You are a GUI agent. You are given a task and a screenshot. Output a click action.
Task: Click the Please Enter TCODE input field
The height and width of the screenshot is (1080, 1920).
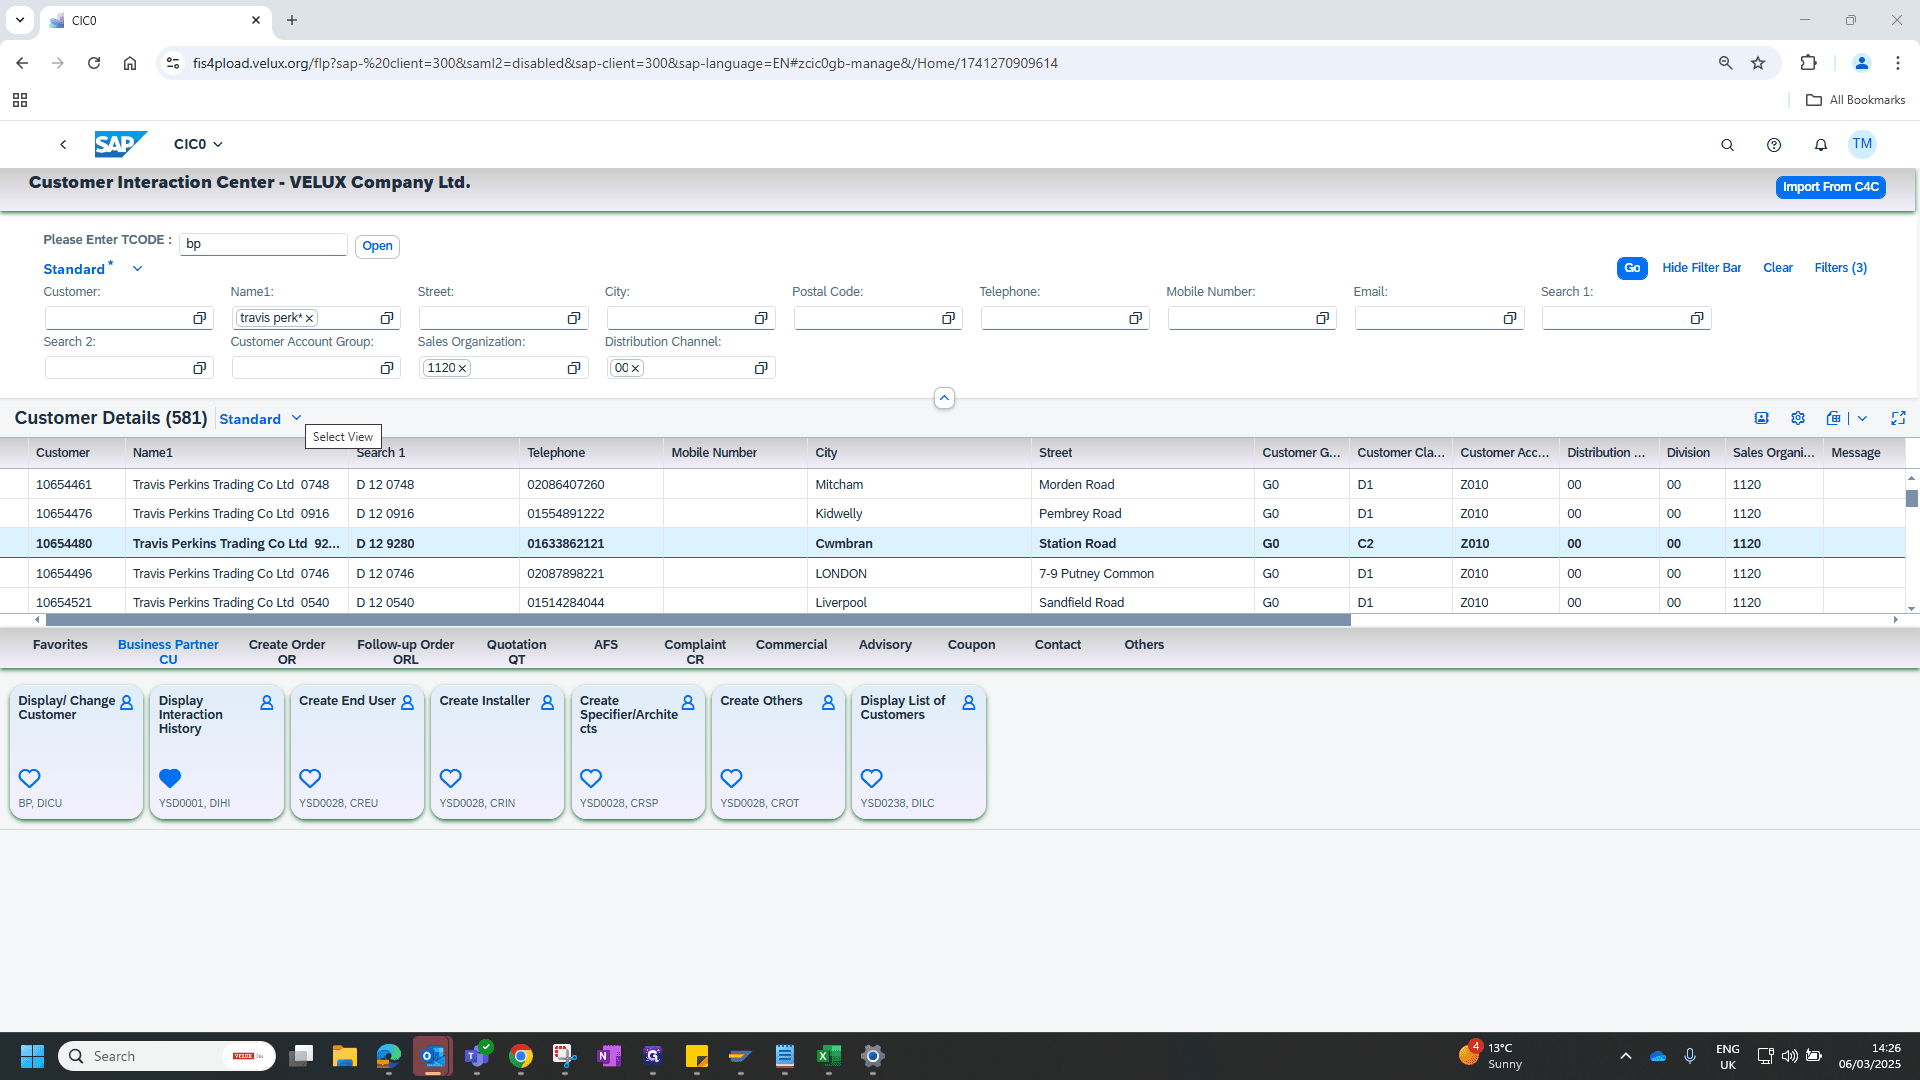(263, 244)
